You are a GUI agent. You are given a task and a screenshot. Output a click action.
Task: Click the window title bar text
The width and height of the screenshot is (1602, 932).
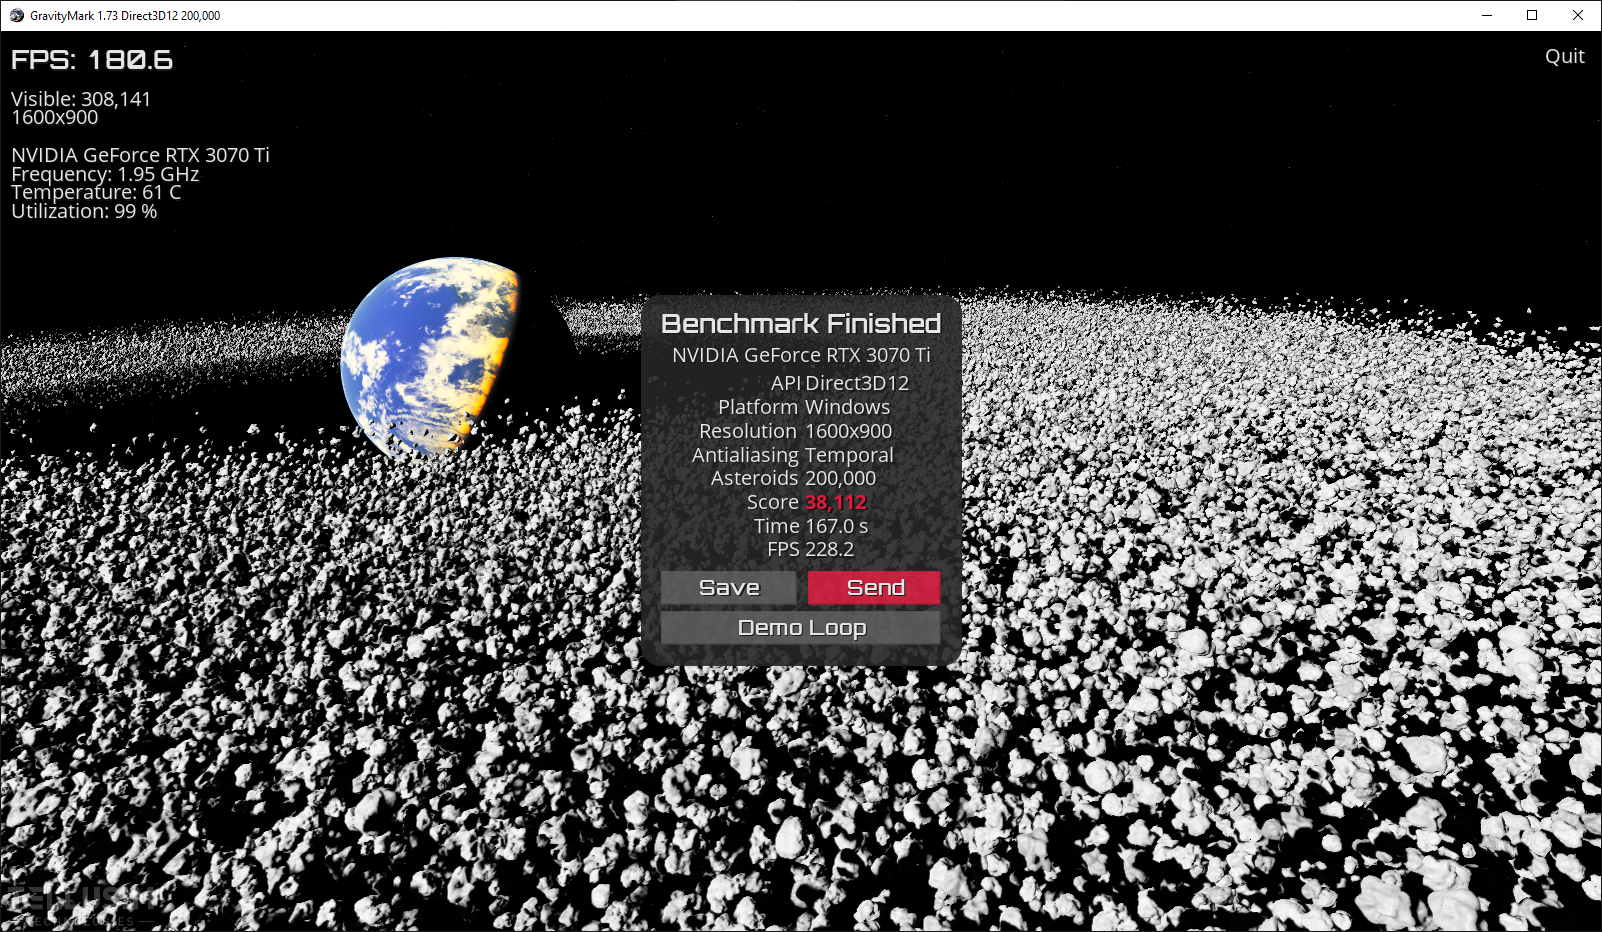(x=125, y=15)
